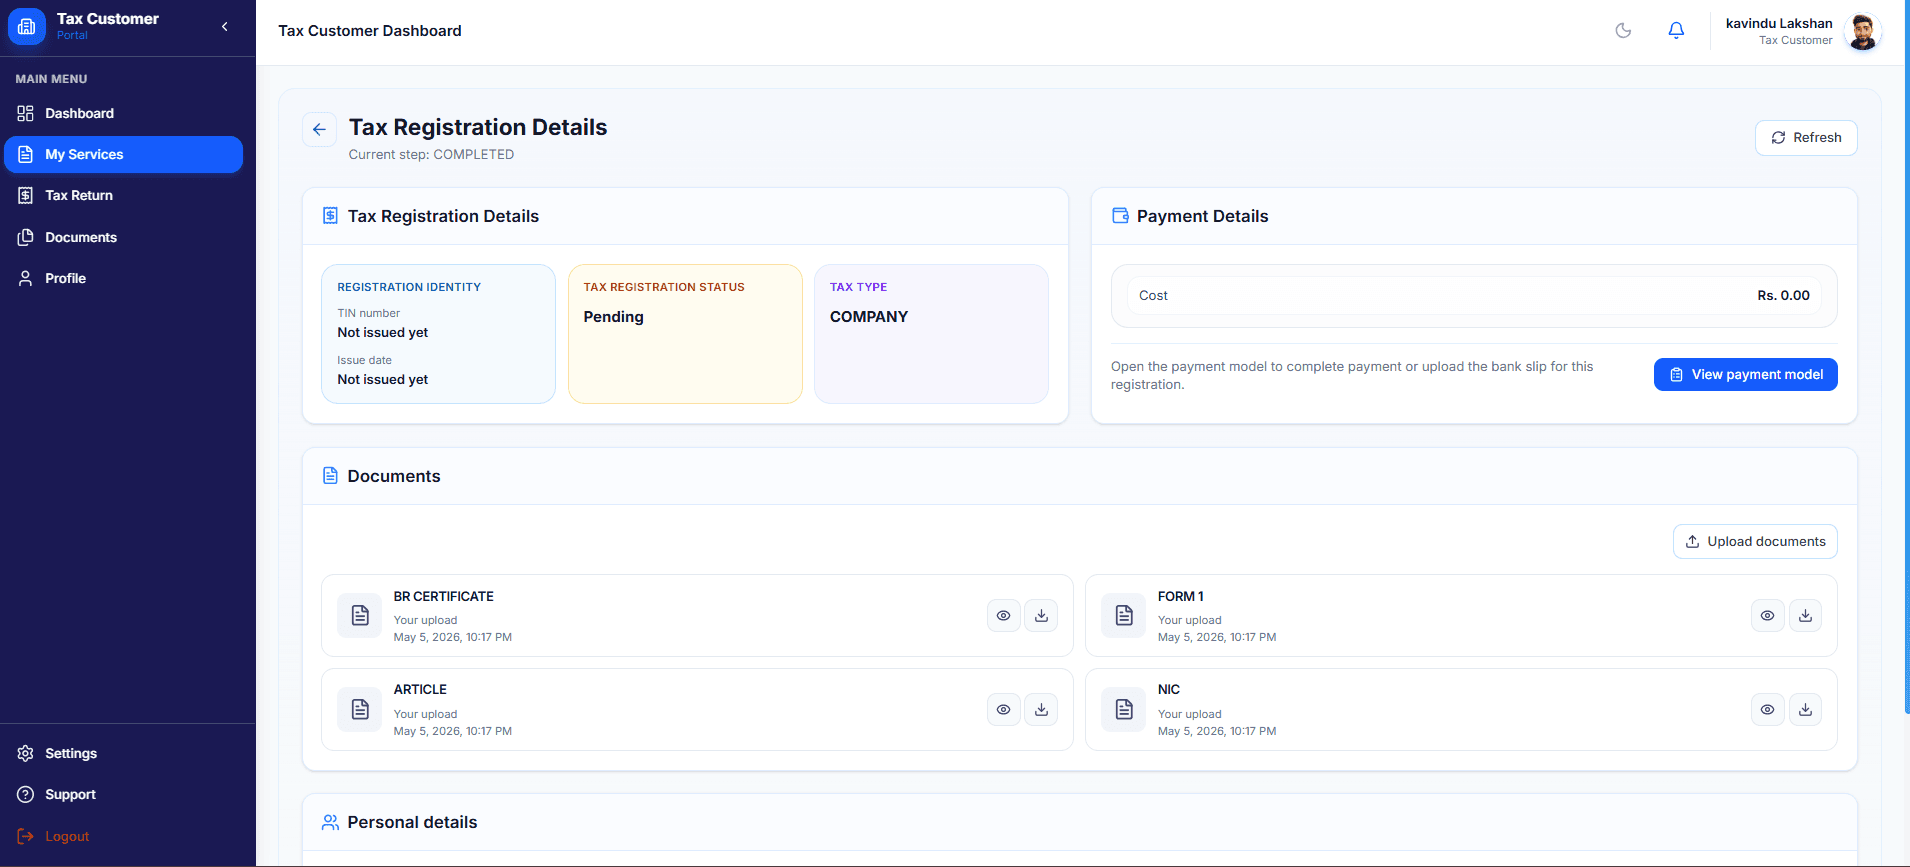Click the Pending tax registration status
Screen dimensions: 1910x867
tap(614, 317)
